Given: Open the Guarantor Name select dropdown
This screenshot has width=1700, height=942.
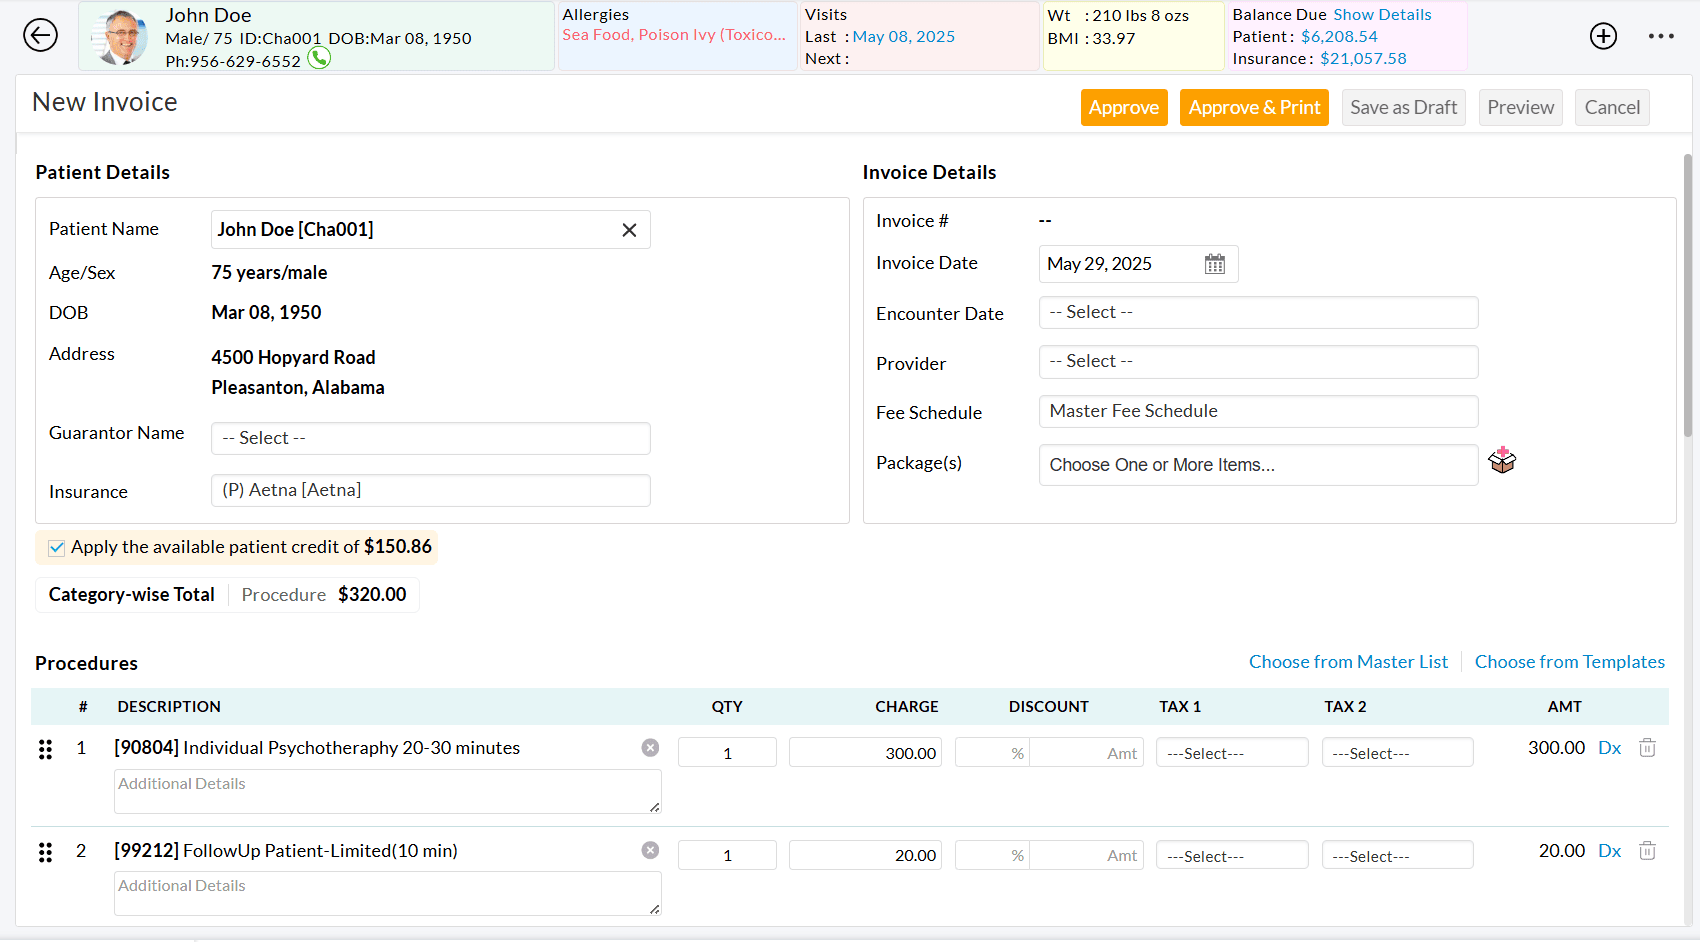Looking at the screenshot, I should (430, 438).
